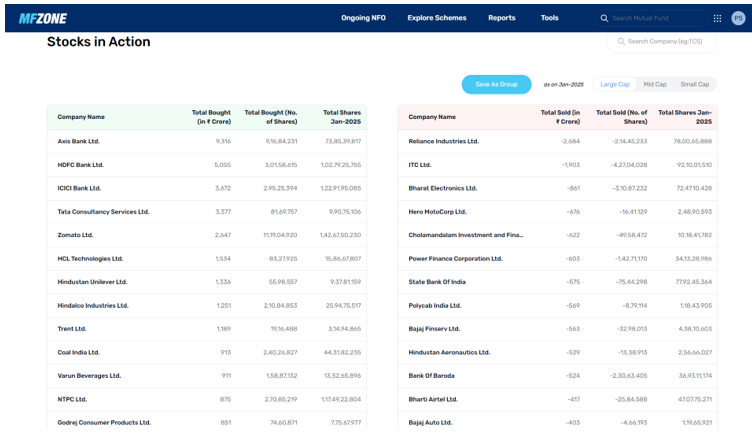Click Cholamandalam Investment and Fina... row

point(557,235)
